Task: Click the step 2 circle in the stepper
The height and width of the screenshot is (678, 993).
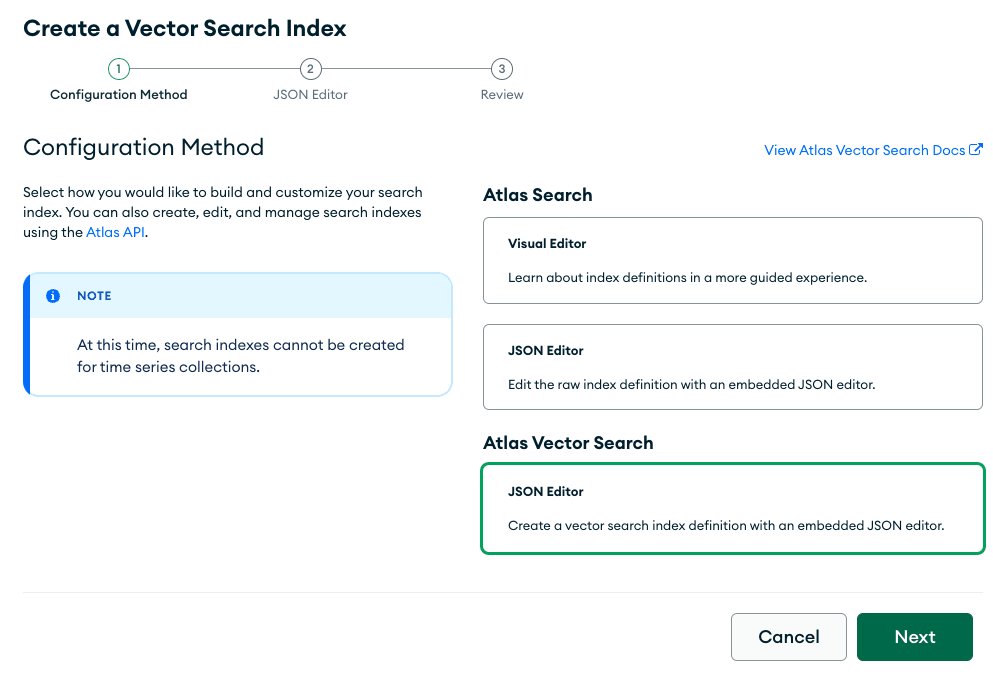Action: tap(310, 69)
